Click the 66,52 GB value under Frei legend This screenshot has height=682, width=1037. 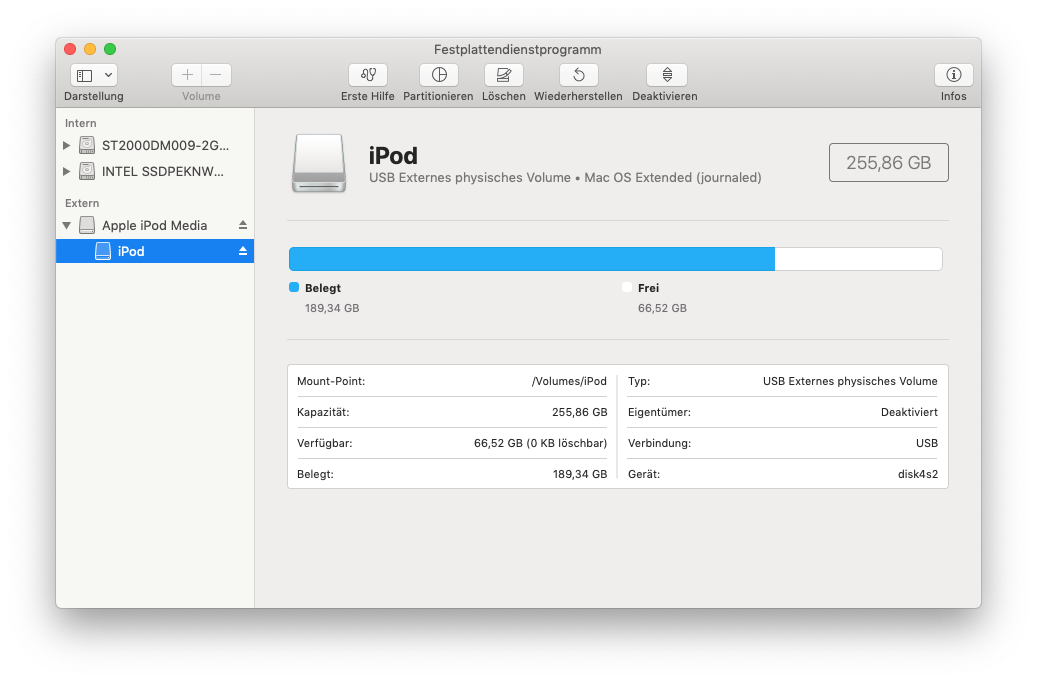point(662,308)
